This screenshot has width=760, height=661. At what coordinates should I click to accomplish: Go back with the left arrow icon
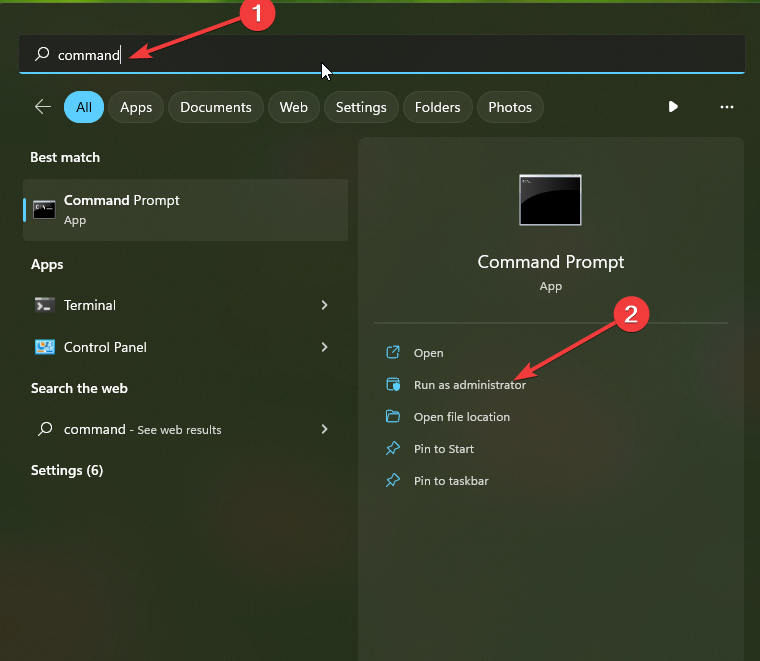(43, 107)
